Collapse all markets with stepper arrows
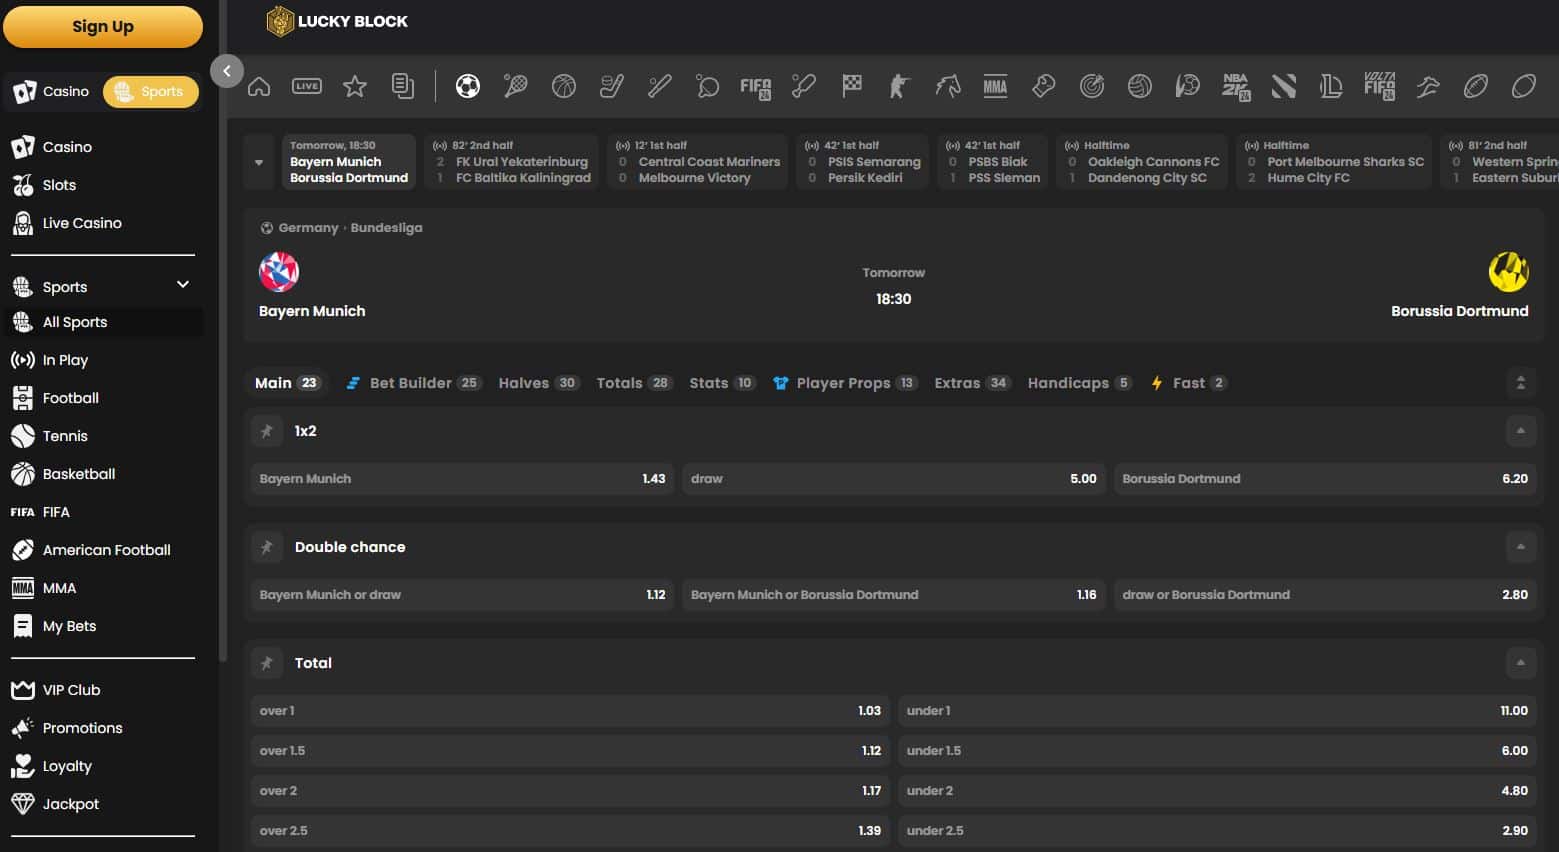1559x852 pixels. point(1521,383)
